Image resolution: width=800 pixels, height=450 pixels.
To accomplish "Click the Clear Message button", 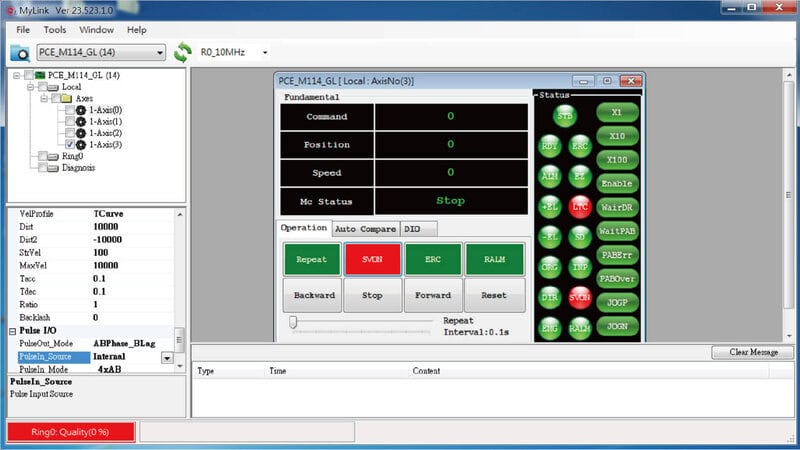I will pos(753,352).
